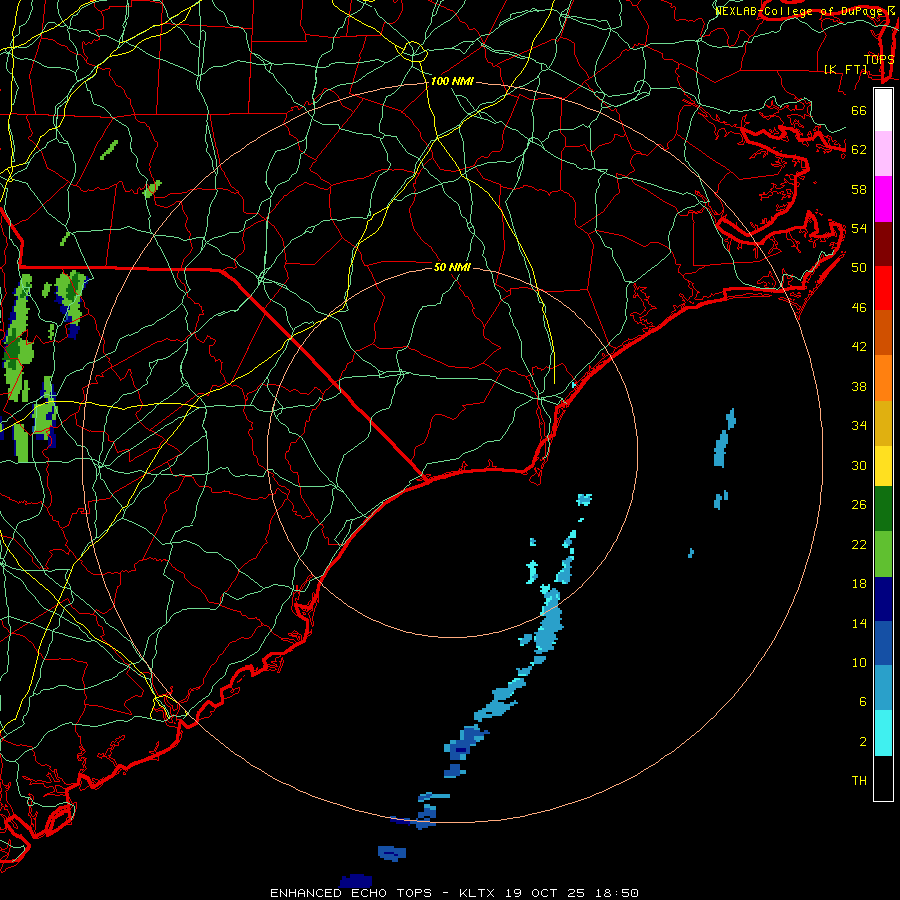Click the bright orange legend swatch
Screen dimensions: 900x900
(x=883, y=378)
